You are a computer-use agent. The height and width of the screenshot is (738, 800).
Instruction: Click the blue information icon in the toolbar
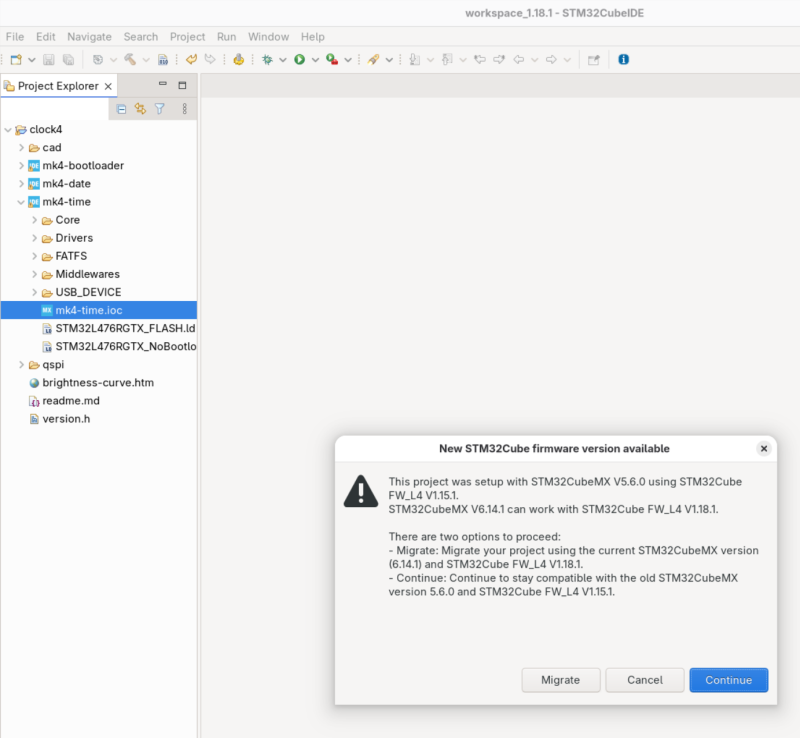(623, 60)
